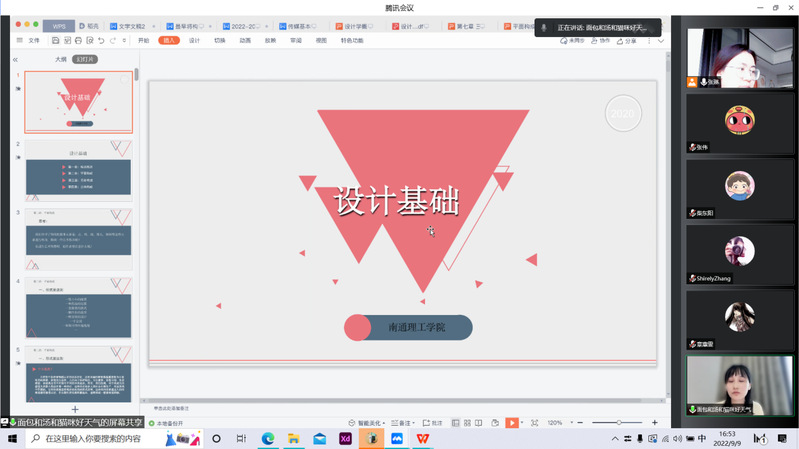799x449 pixels.
Task: Click the 2020 circle on slide
Action: (623, 113)
